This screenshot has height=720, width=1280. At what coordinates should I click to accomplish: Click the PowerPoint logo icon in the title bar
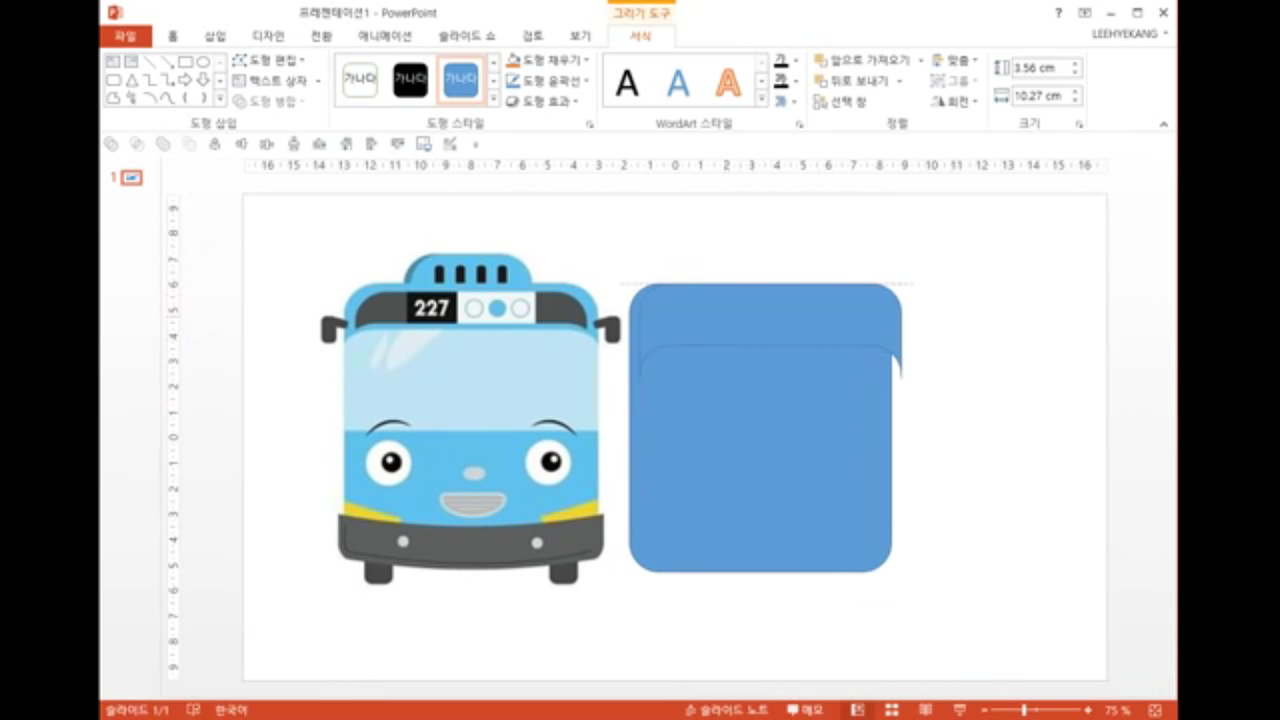115,12
